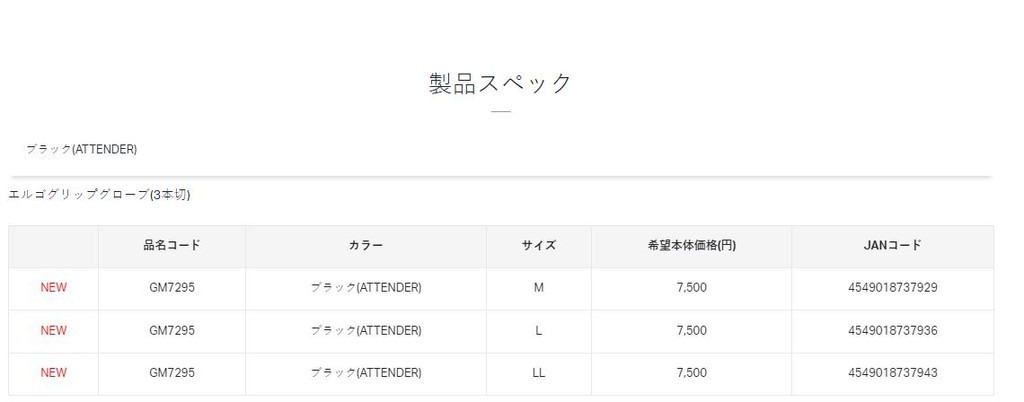Click the GM7295 code in the L-size row
This screenshot has height=402, width=1024.
(172, 331)
